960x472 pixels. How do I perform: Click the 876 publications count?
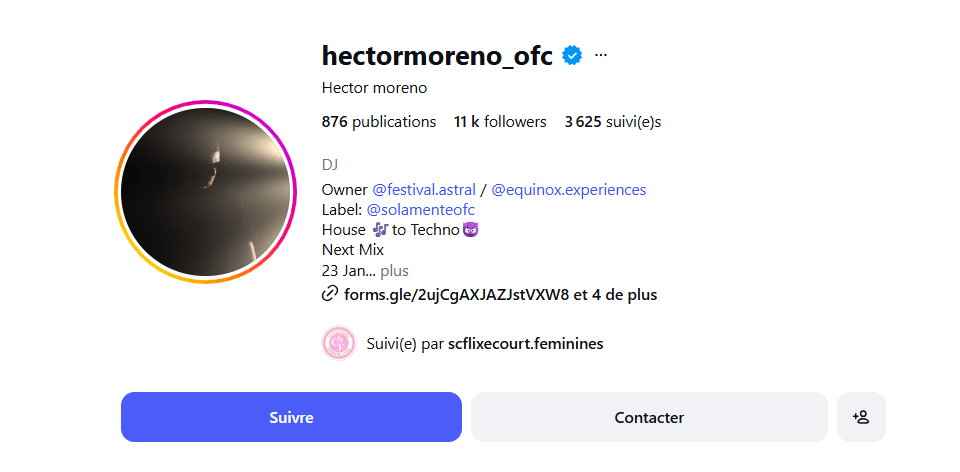pyautogui.click(x=379, y=122)
